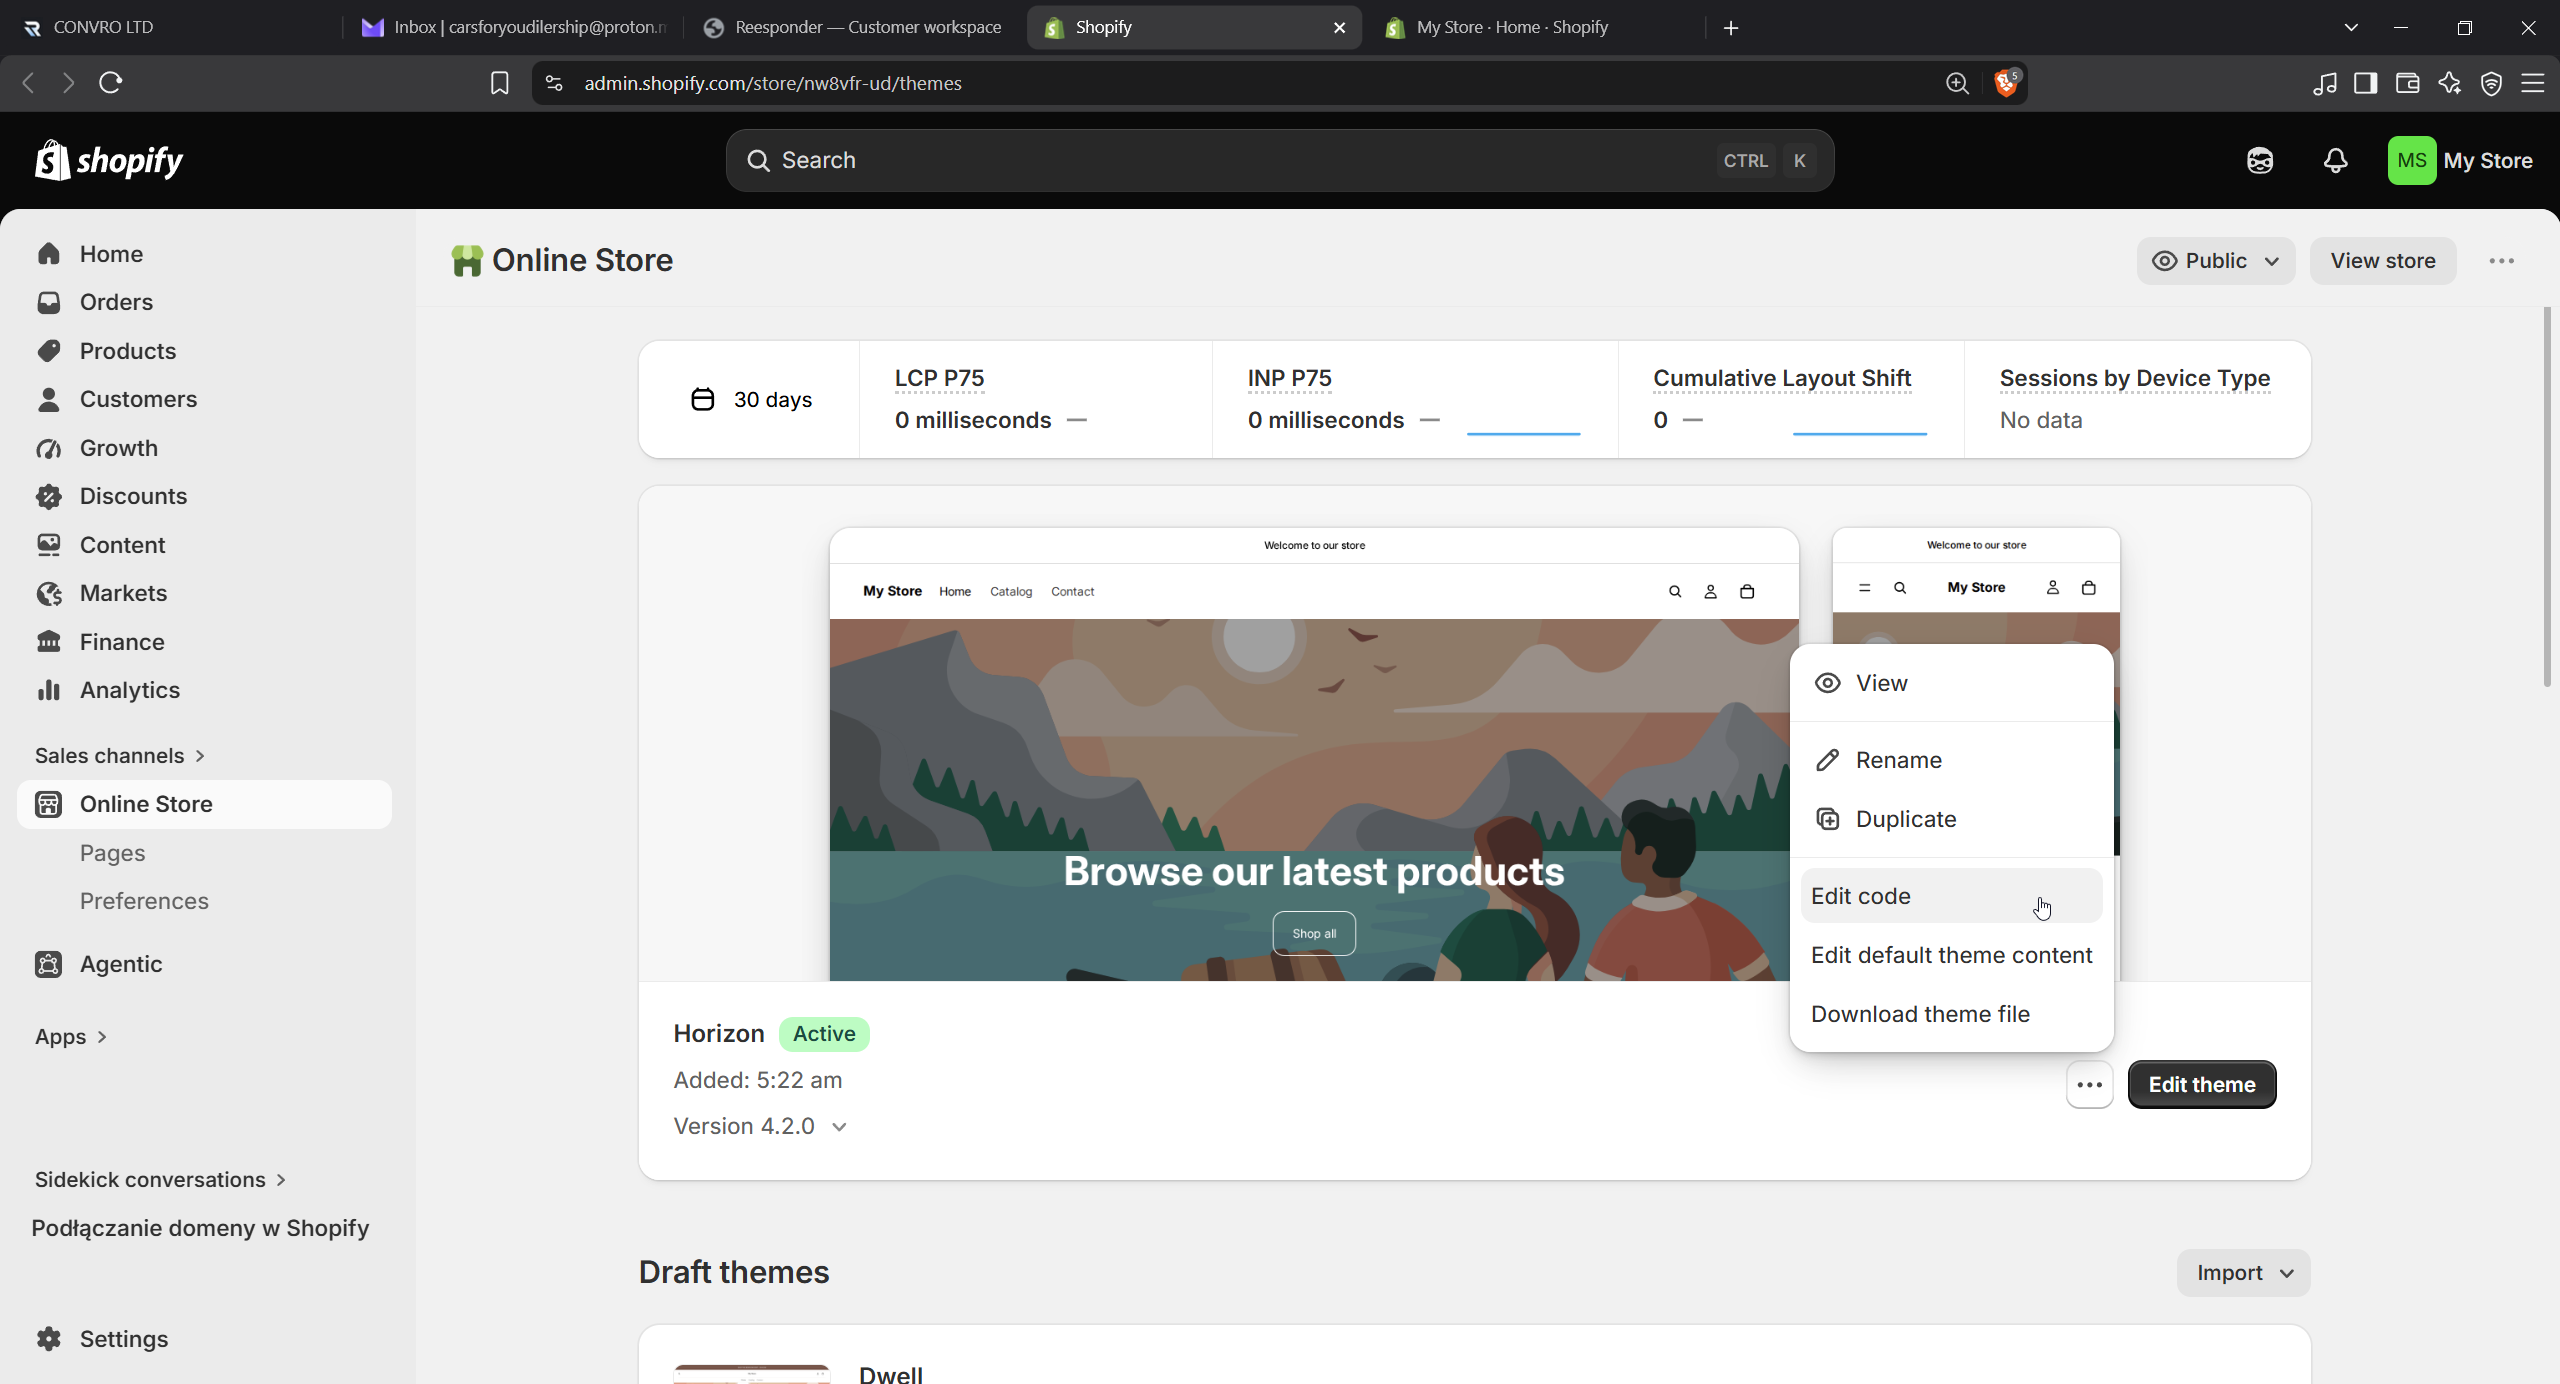Open Brave Leo AI icon
The image size is (2560, 1384).
pyautogui.click(x=2449, y=83)
